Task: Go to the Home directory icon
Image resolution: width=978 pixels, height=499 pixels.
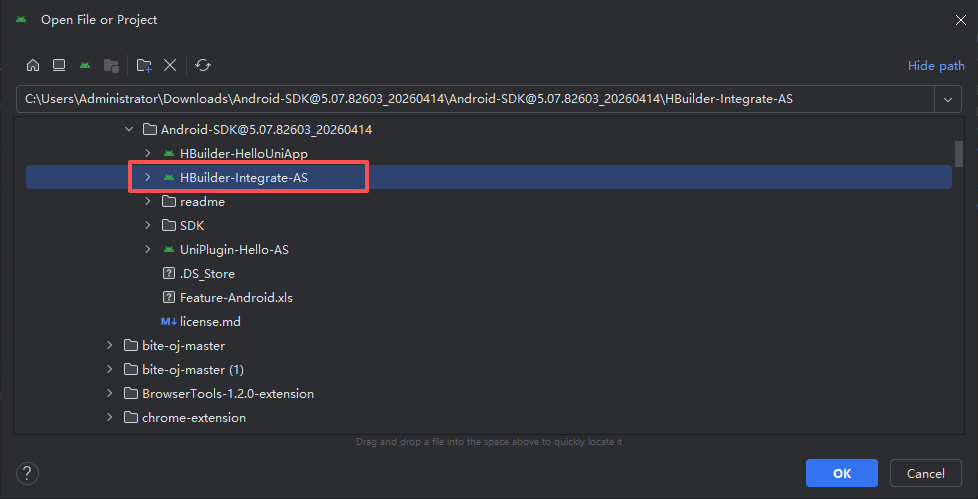Action: (x=33, y=65)
